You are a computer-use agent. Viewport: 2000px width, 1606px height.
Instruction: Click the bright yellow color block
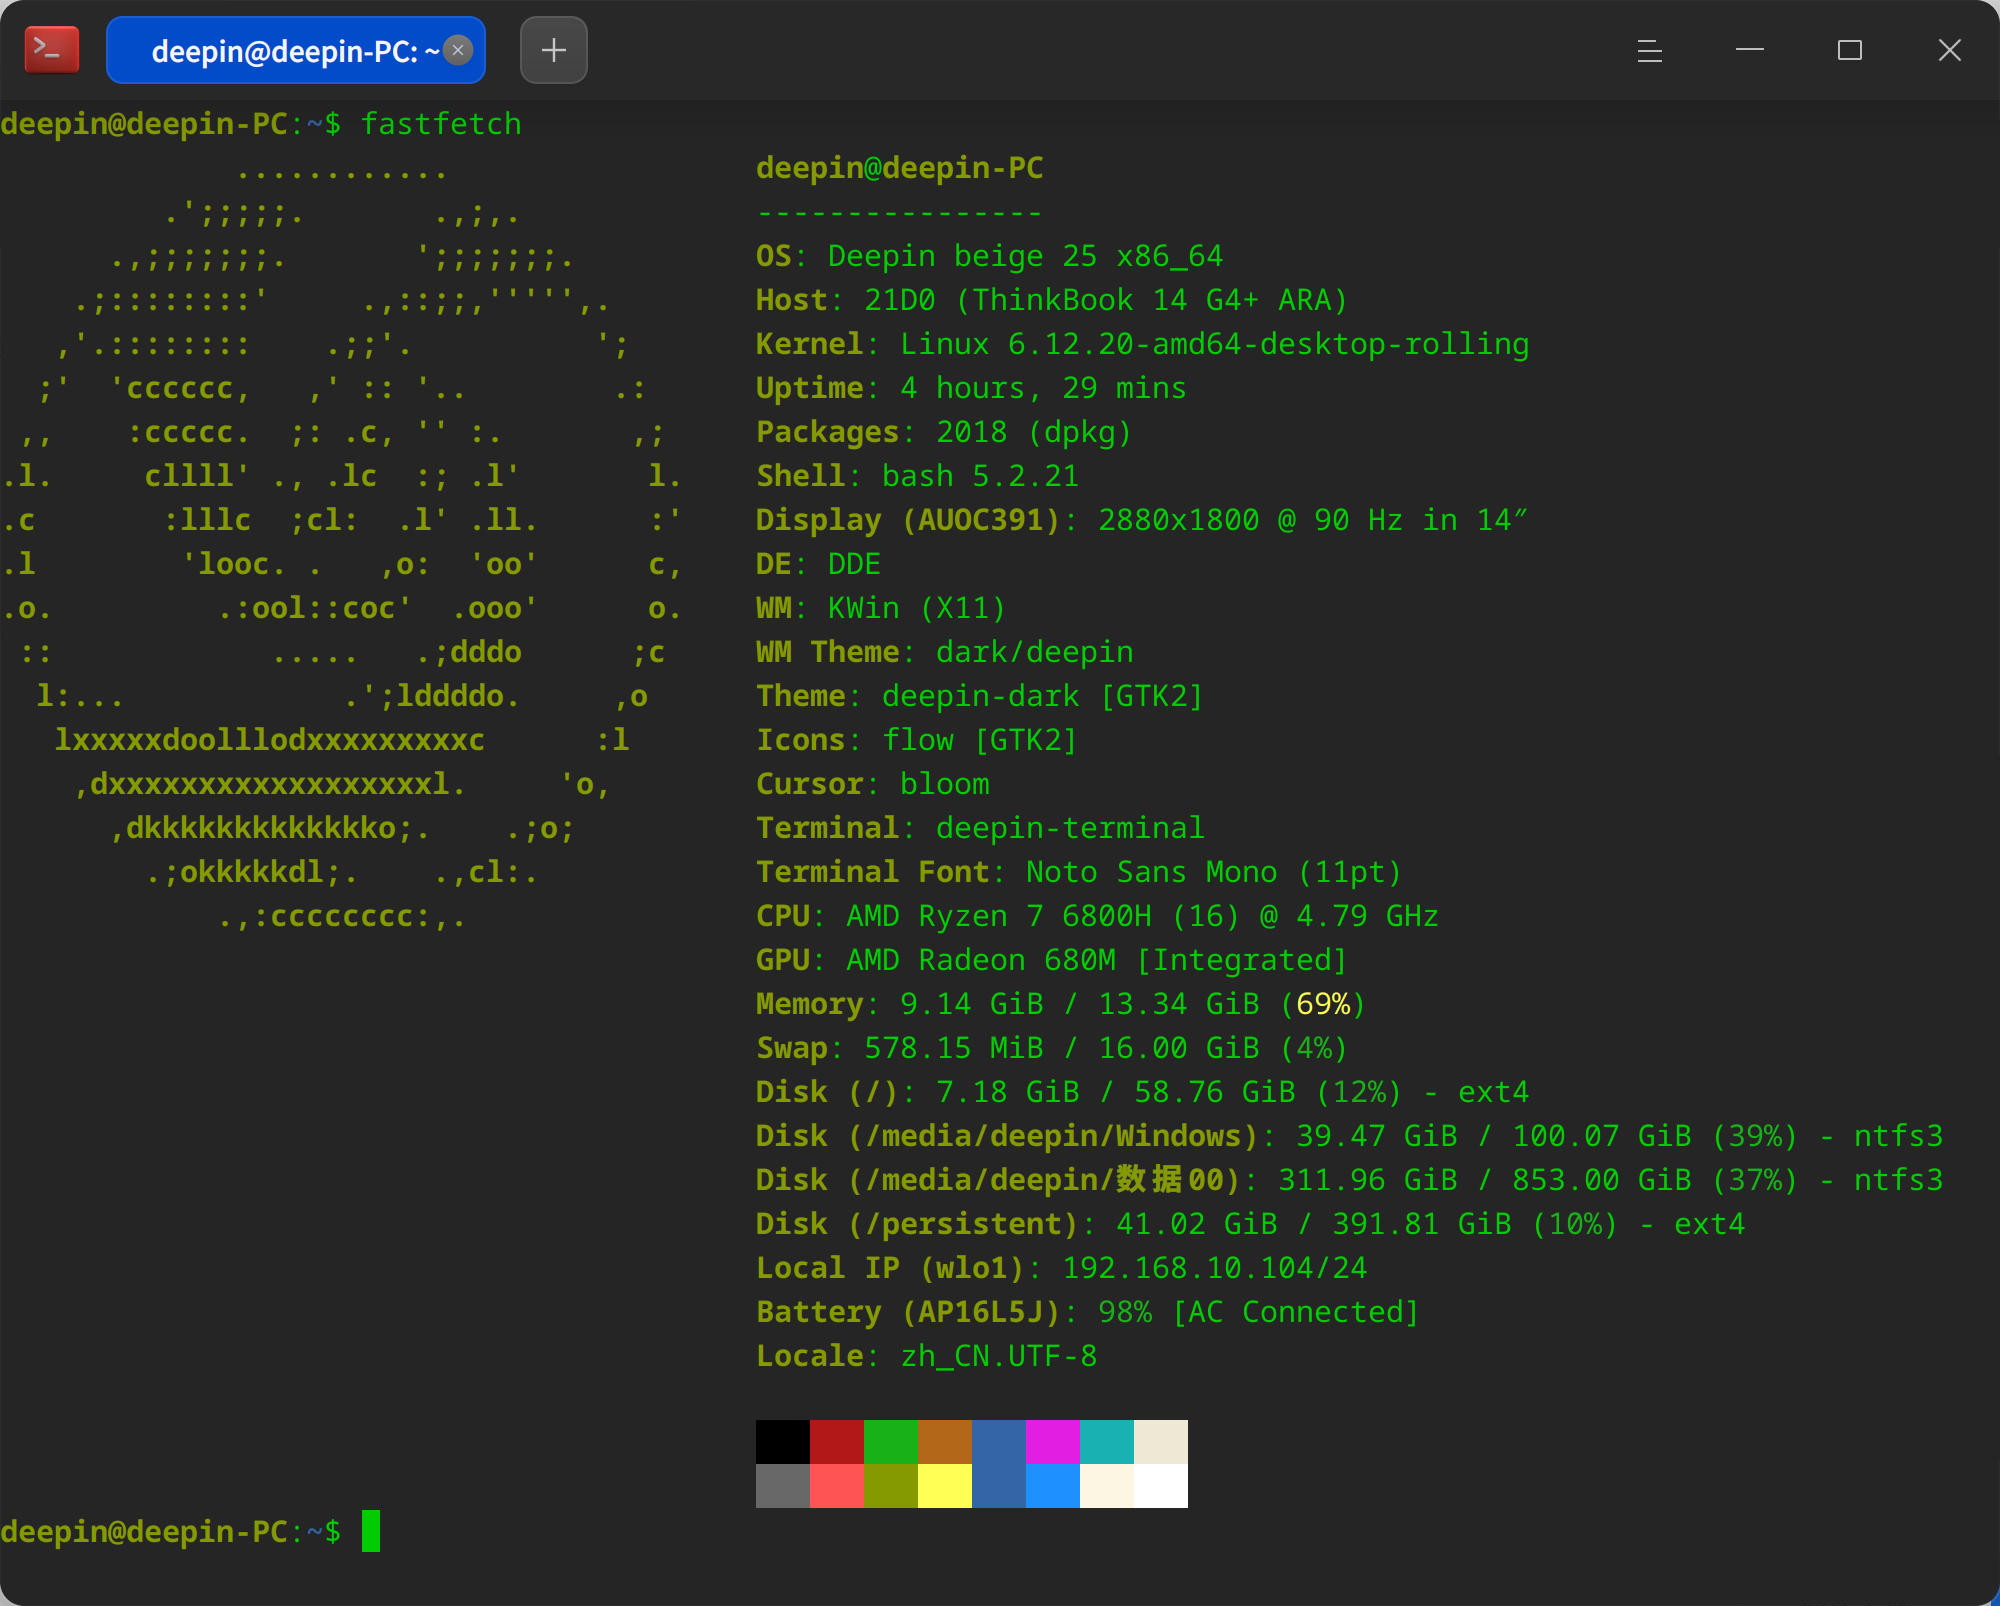point(945,1486)
